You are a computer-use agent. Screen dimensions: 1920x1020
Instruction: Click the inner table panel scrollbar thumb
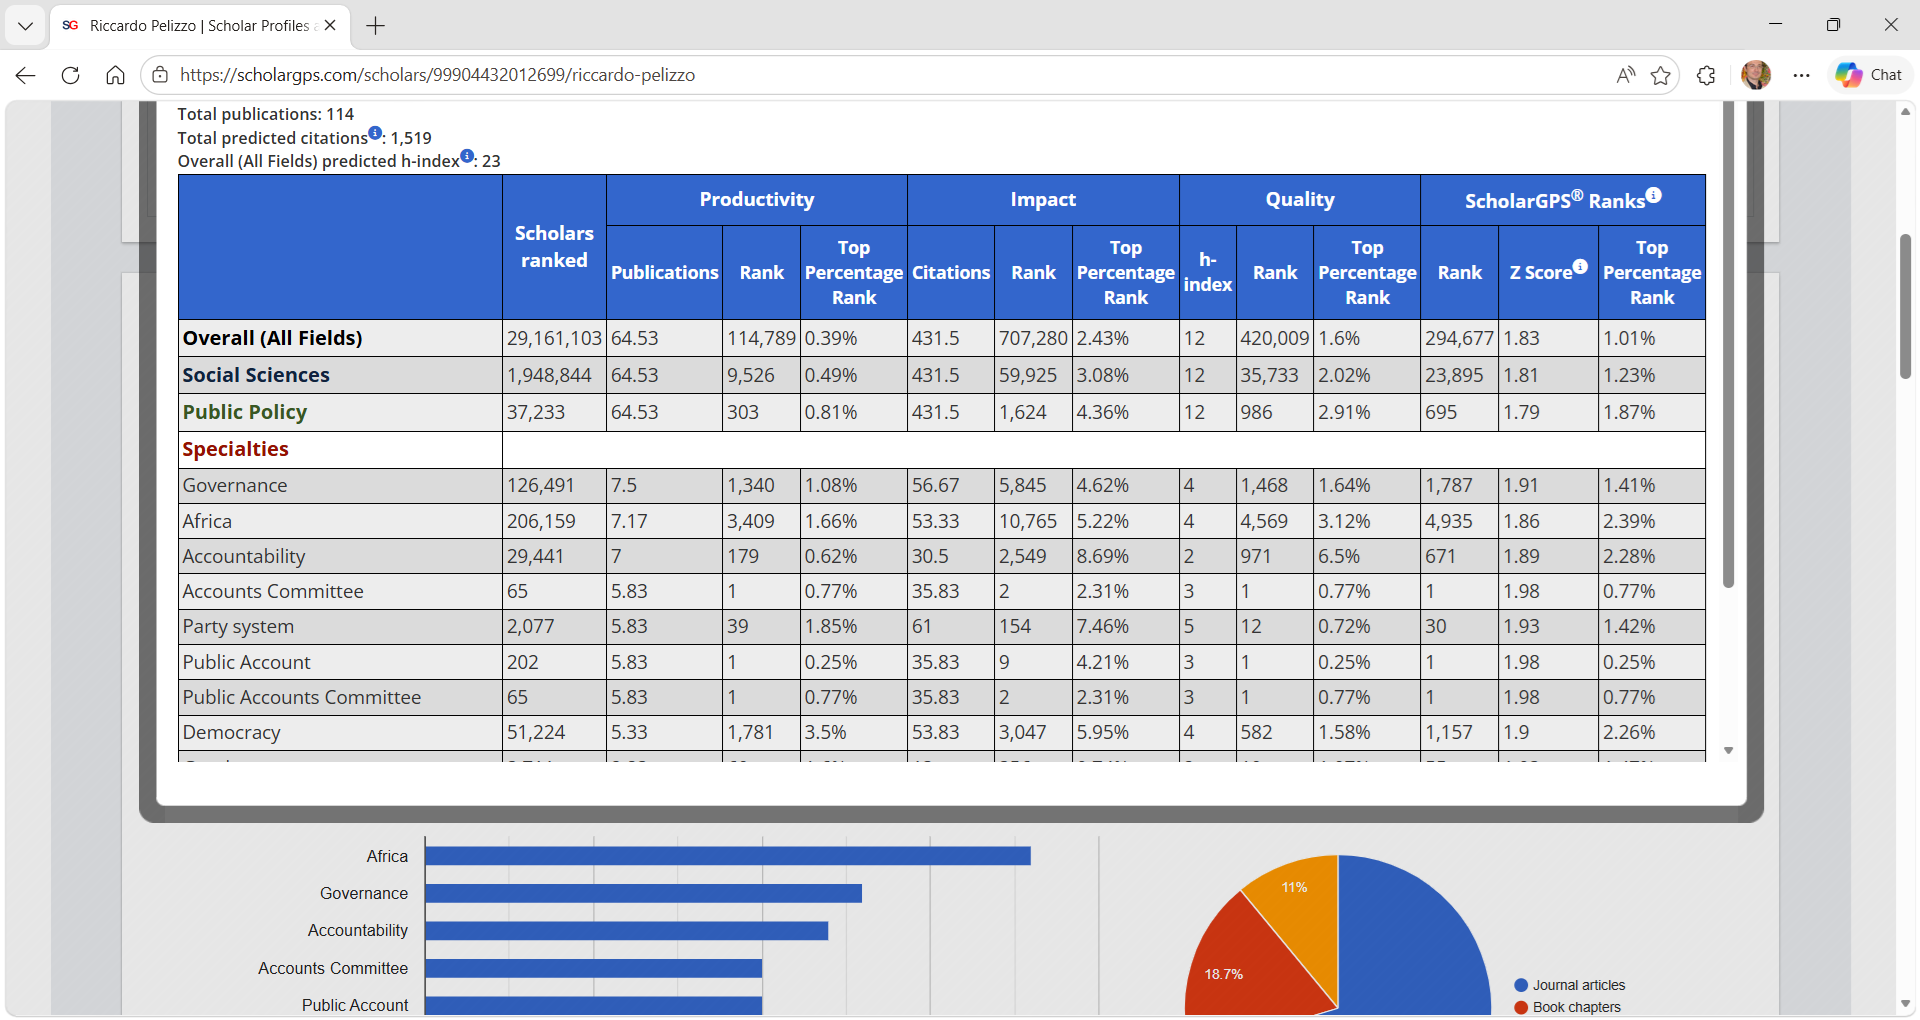(x=1728, y=344)
